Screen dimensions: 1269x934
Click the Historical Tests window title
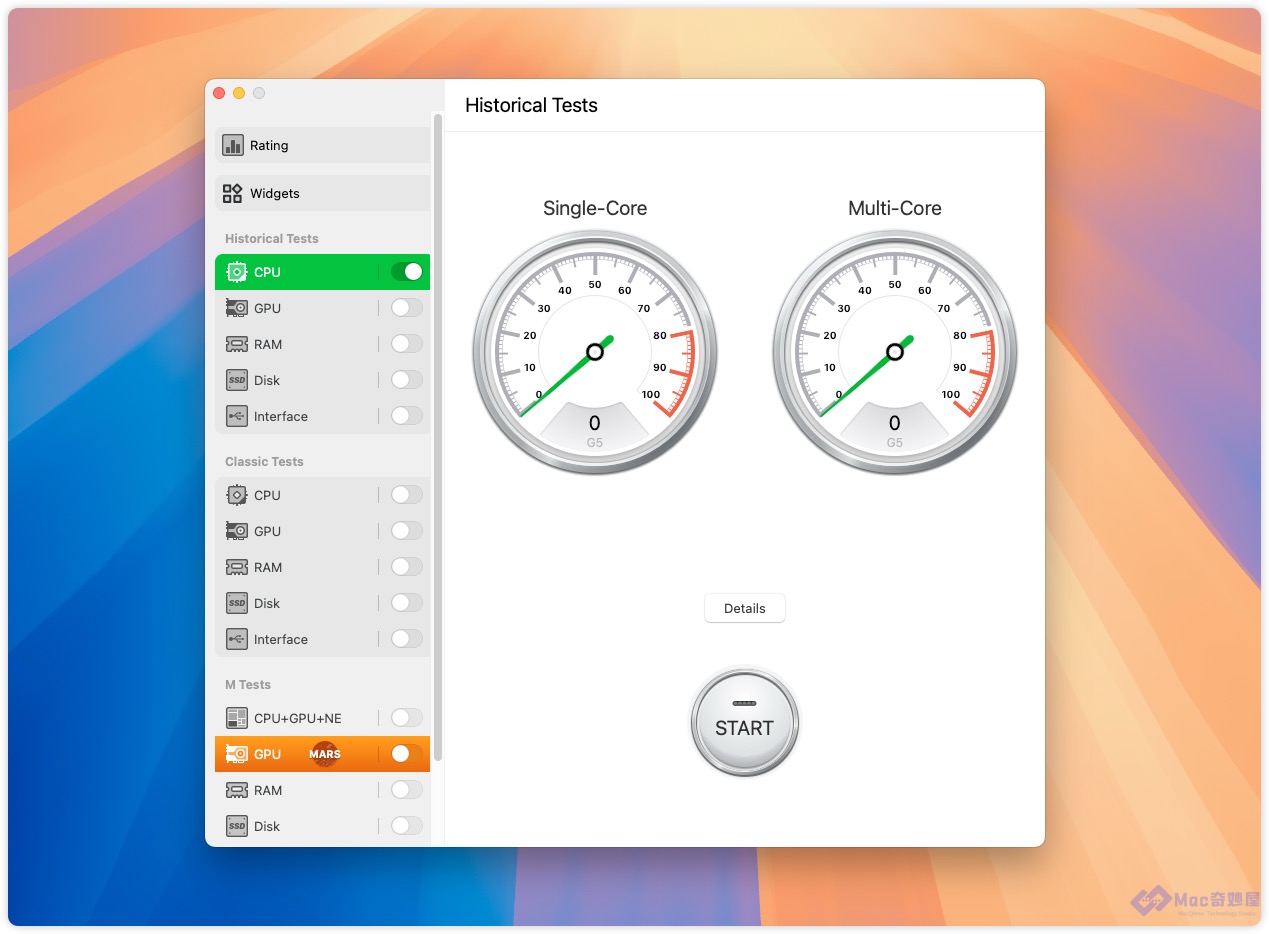[531, 105]
